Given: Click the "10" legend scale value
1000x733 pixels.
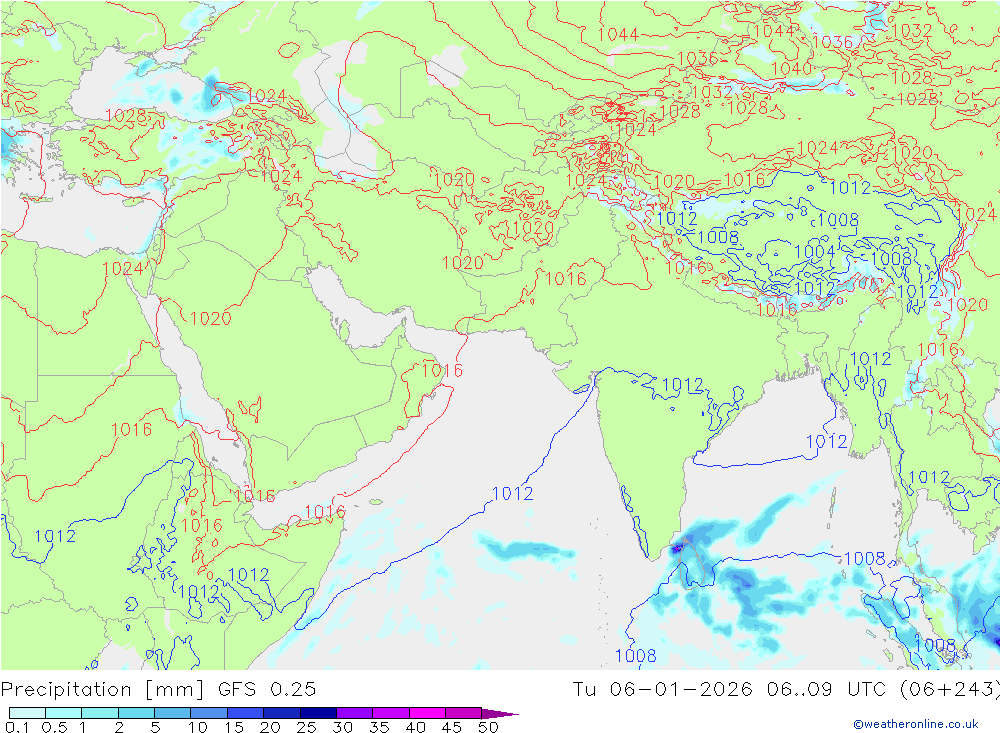Looking at the screenshot, I should coord(198,727).
